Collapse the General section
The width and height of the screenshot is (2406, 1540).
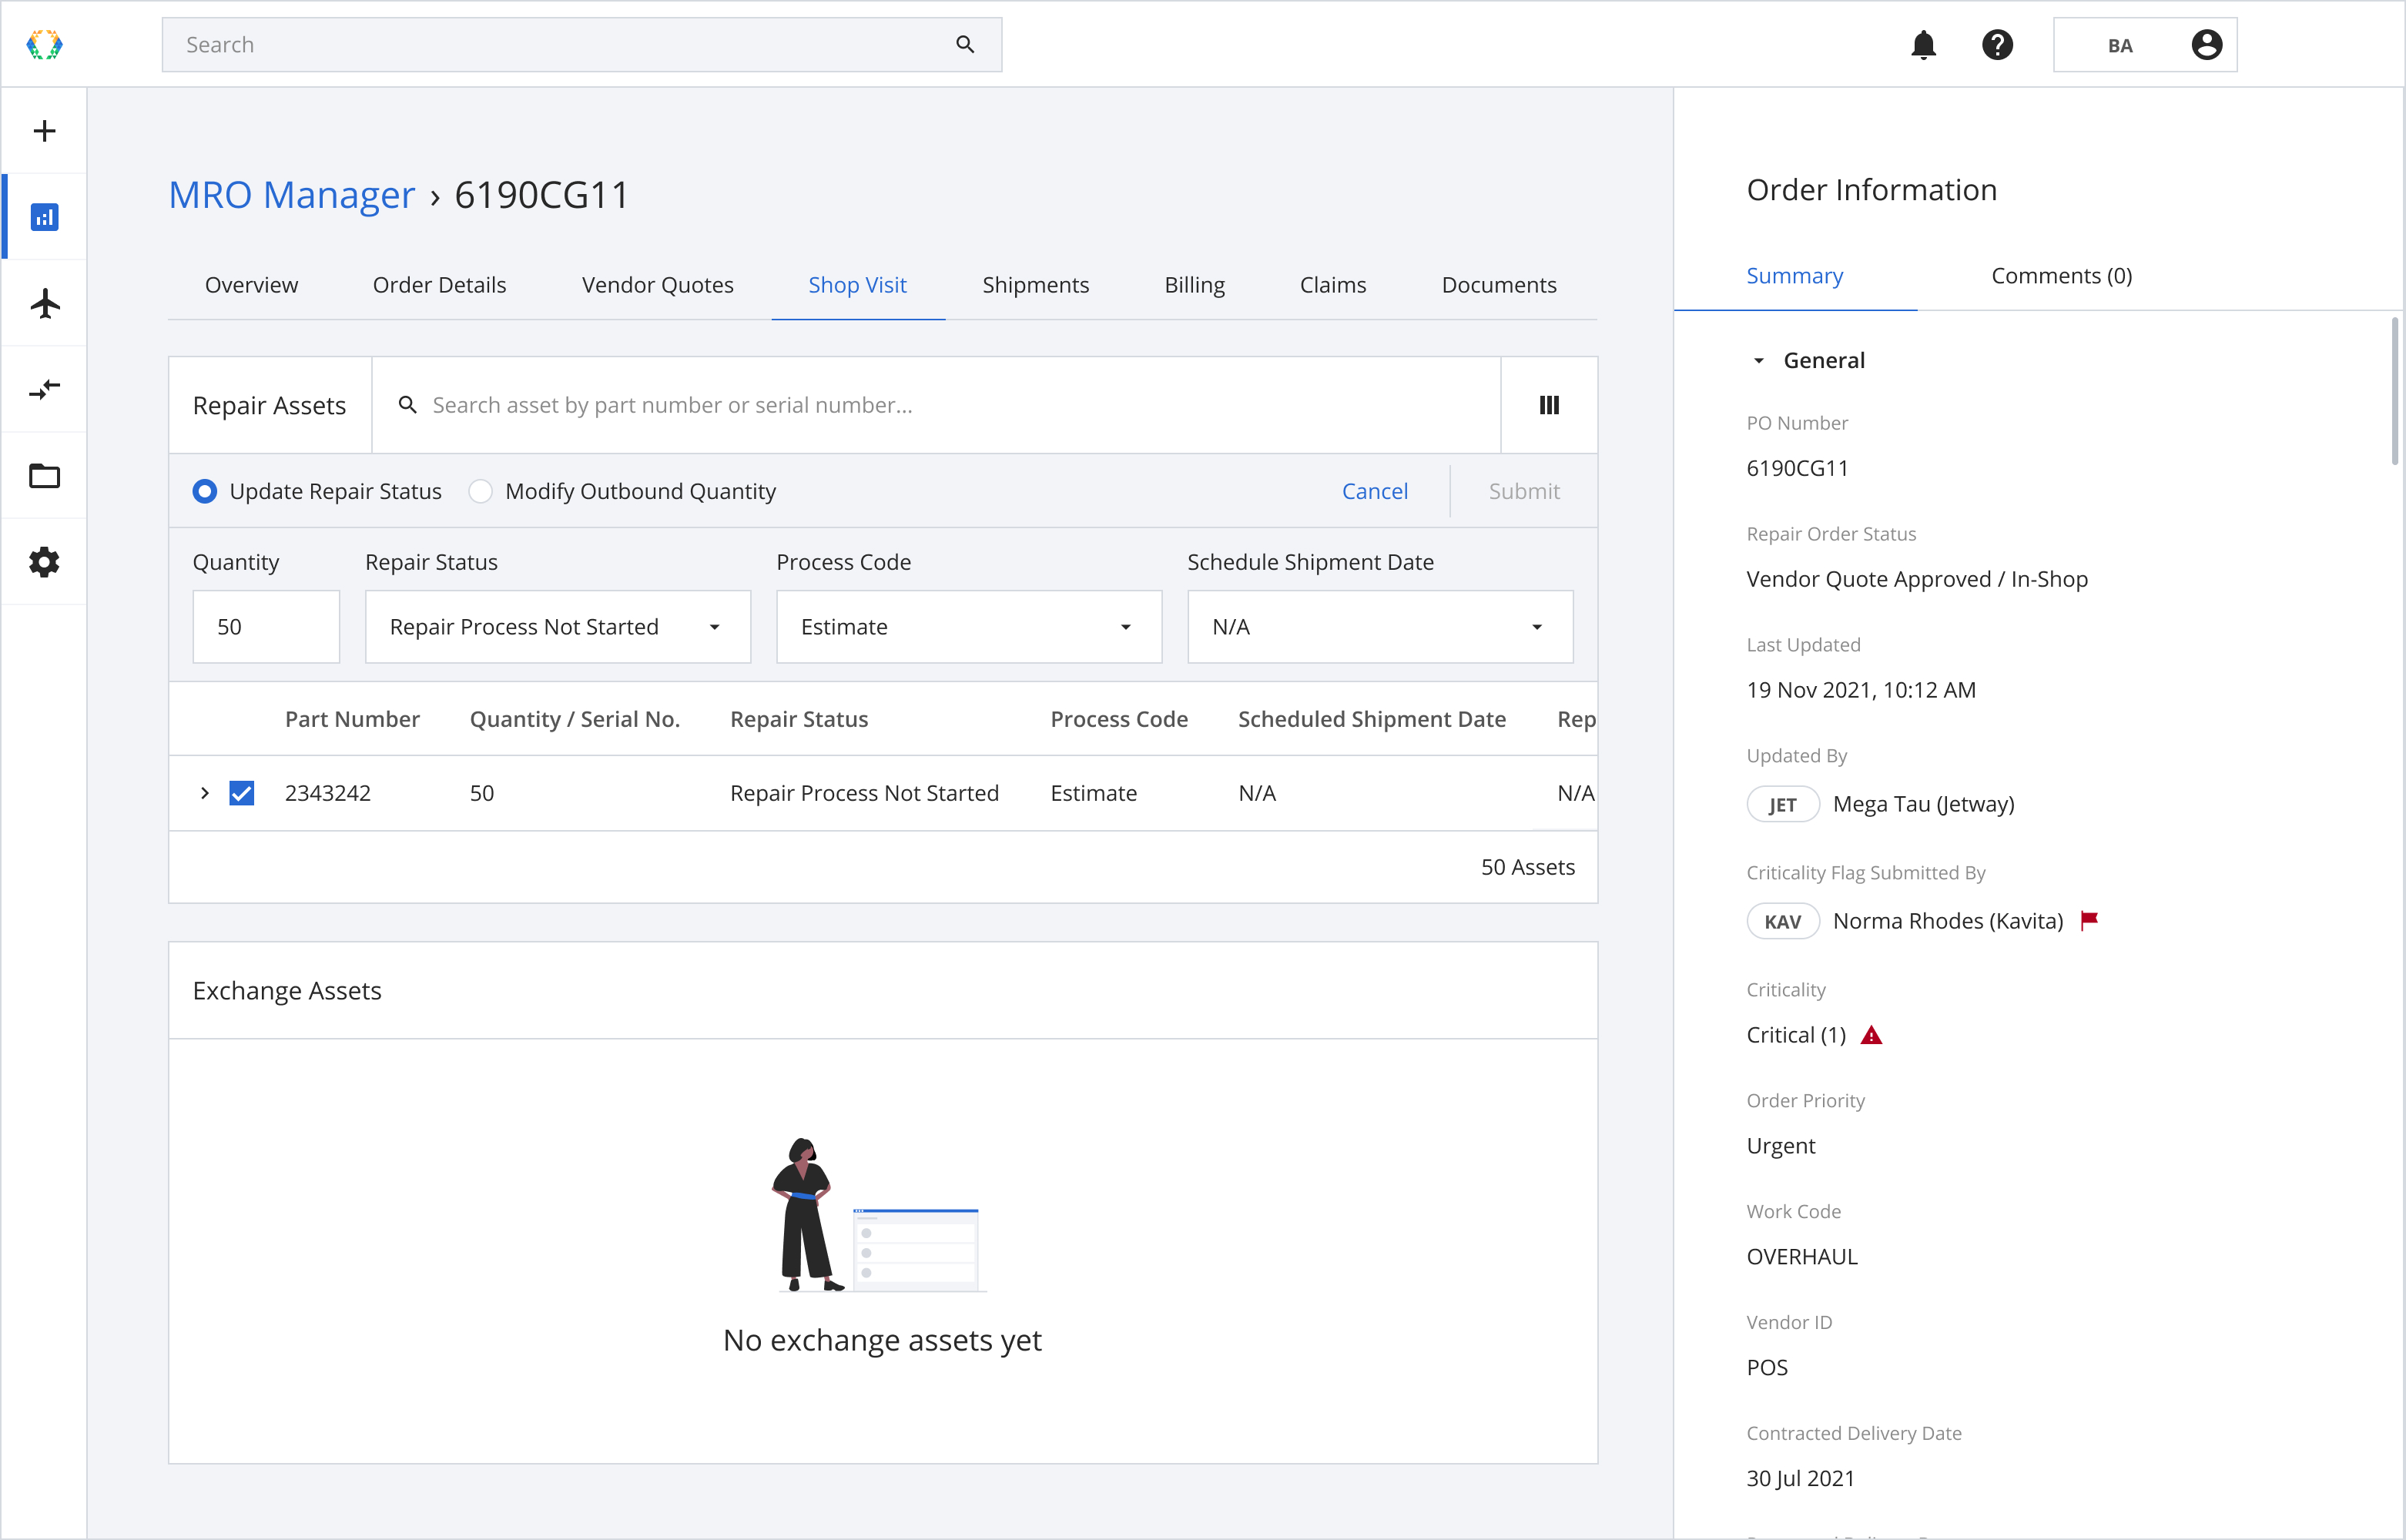point(1758,361)
